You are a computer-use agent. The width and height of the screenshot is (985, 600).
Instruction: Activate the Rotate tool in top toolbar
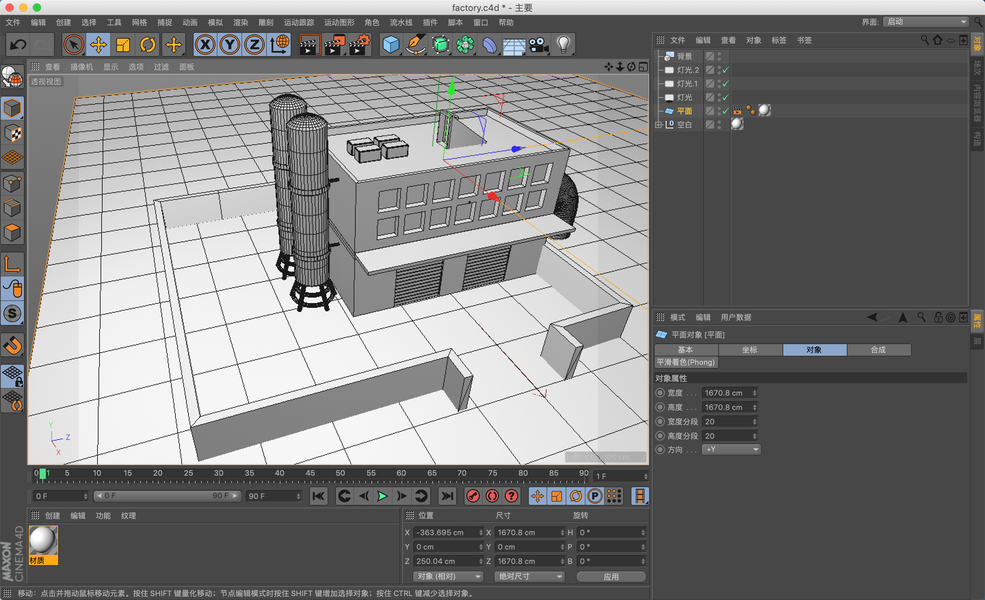148,45
